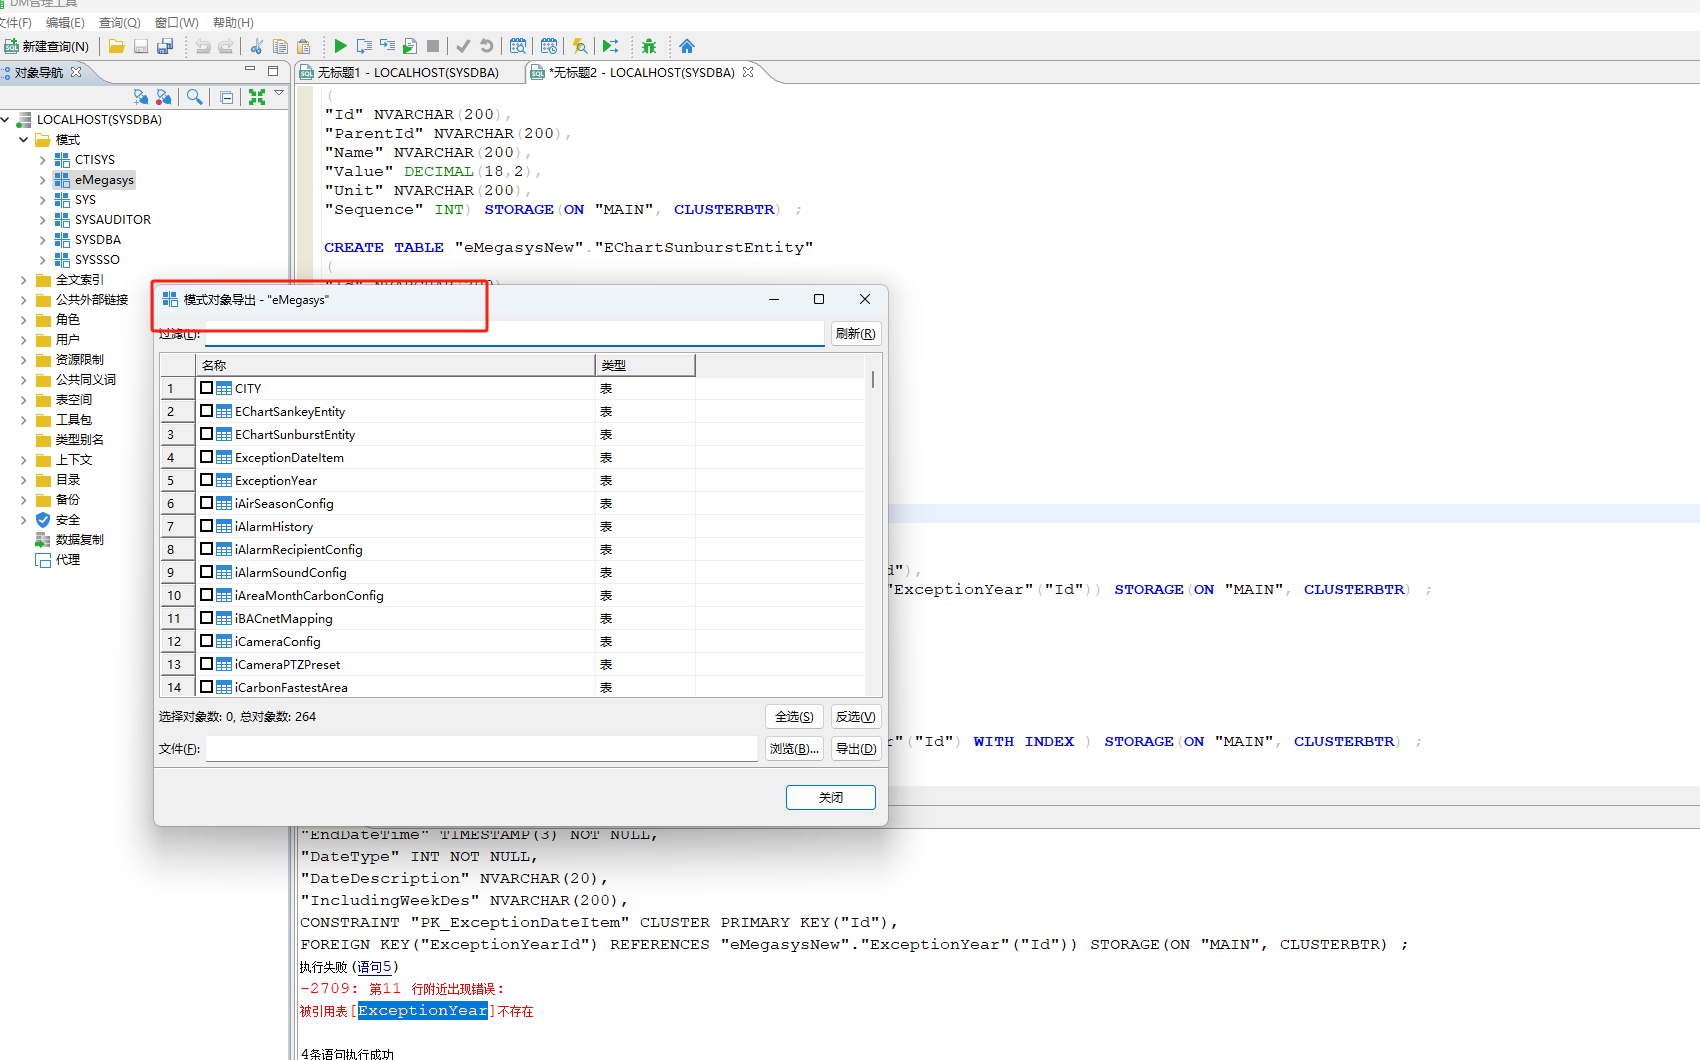Expand the SYSAUDITOR schema node
1700x1060 pixels.
pos(42,220)
